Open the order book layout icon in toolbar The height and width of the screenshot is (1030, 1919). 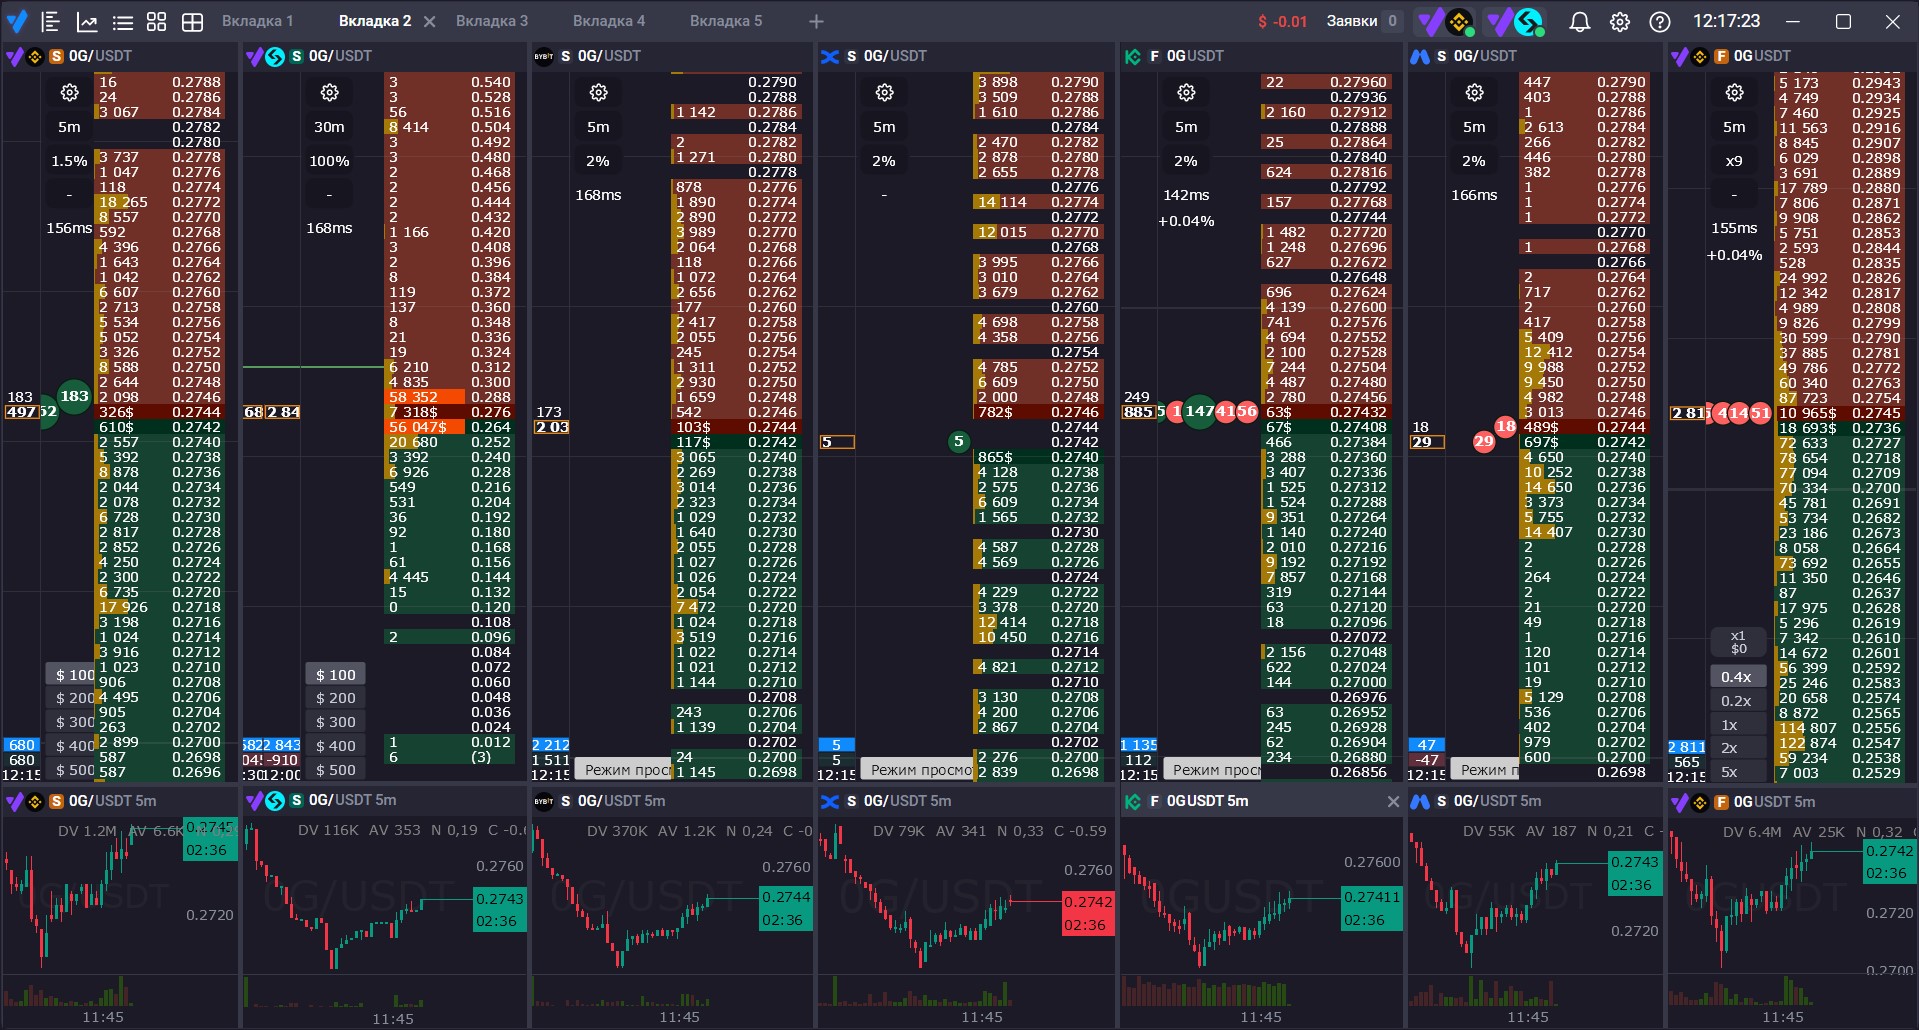pyautogui.click(x=51, y=21)
